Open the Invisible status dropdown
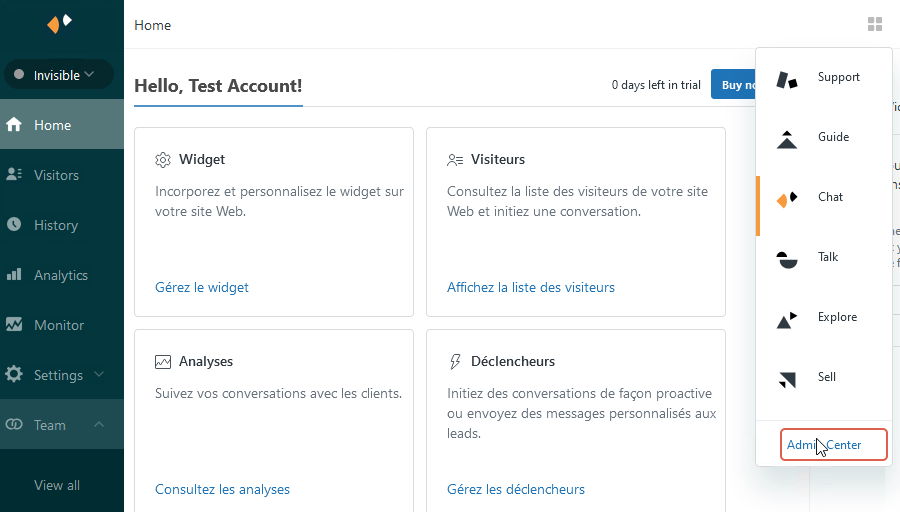The image size is (900, 512). [58, 75]
